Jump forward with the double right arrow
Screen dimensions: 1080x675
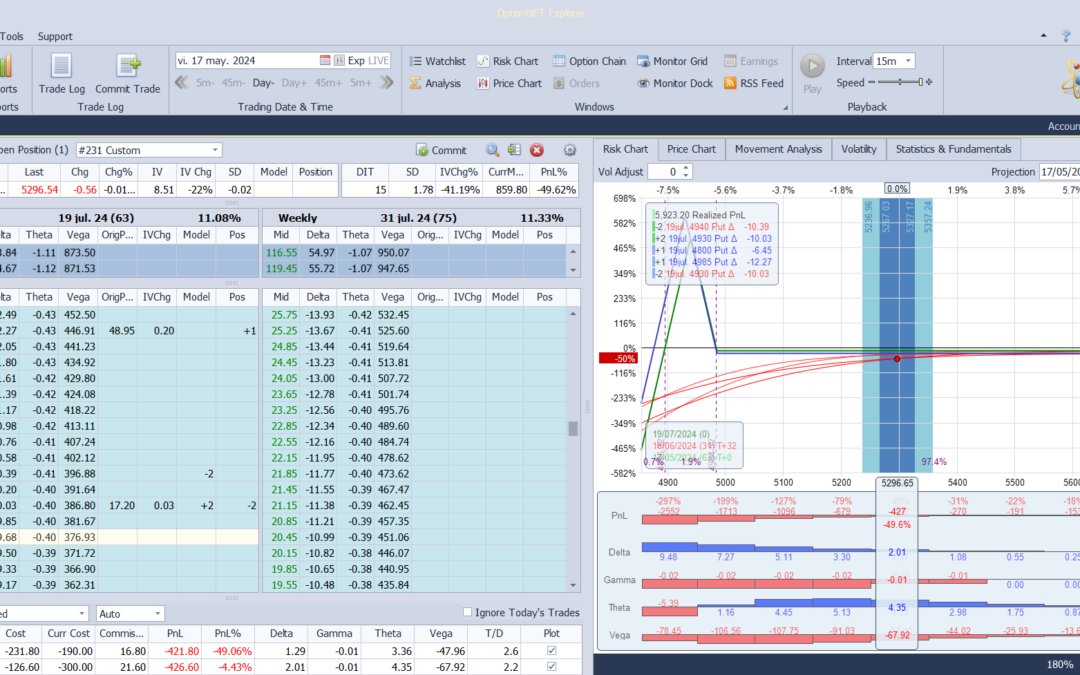tap(386, 83)
